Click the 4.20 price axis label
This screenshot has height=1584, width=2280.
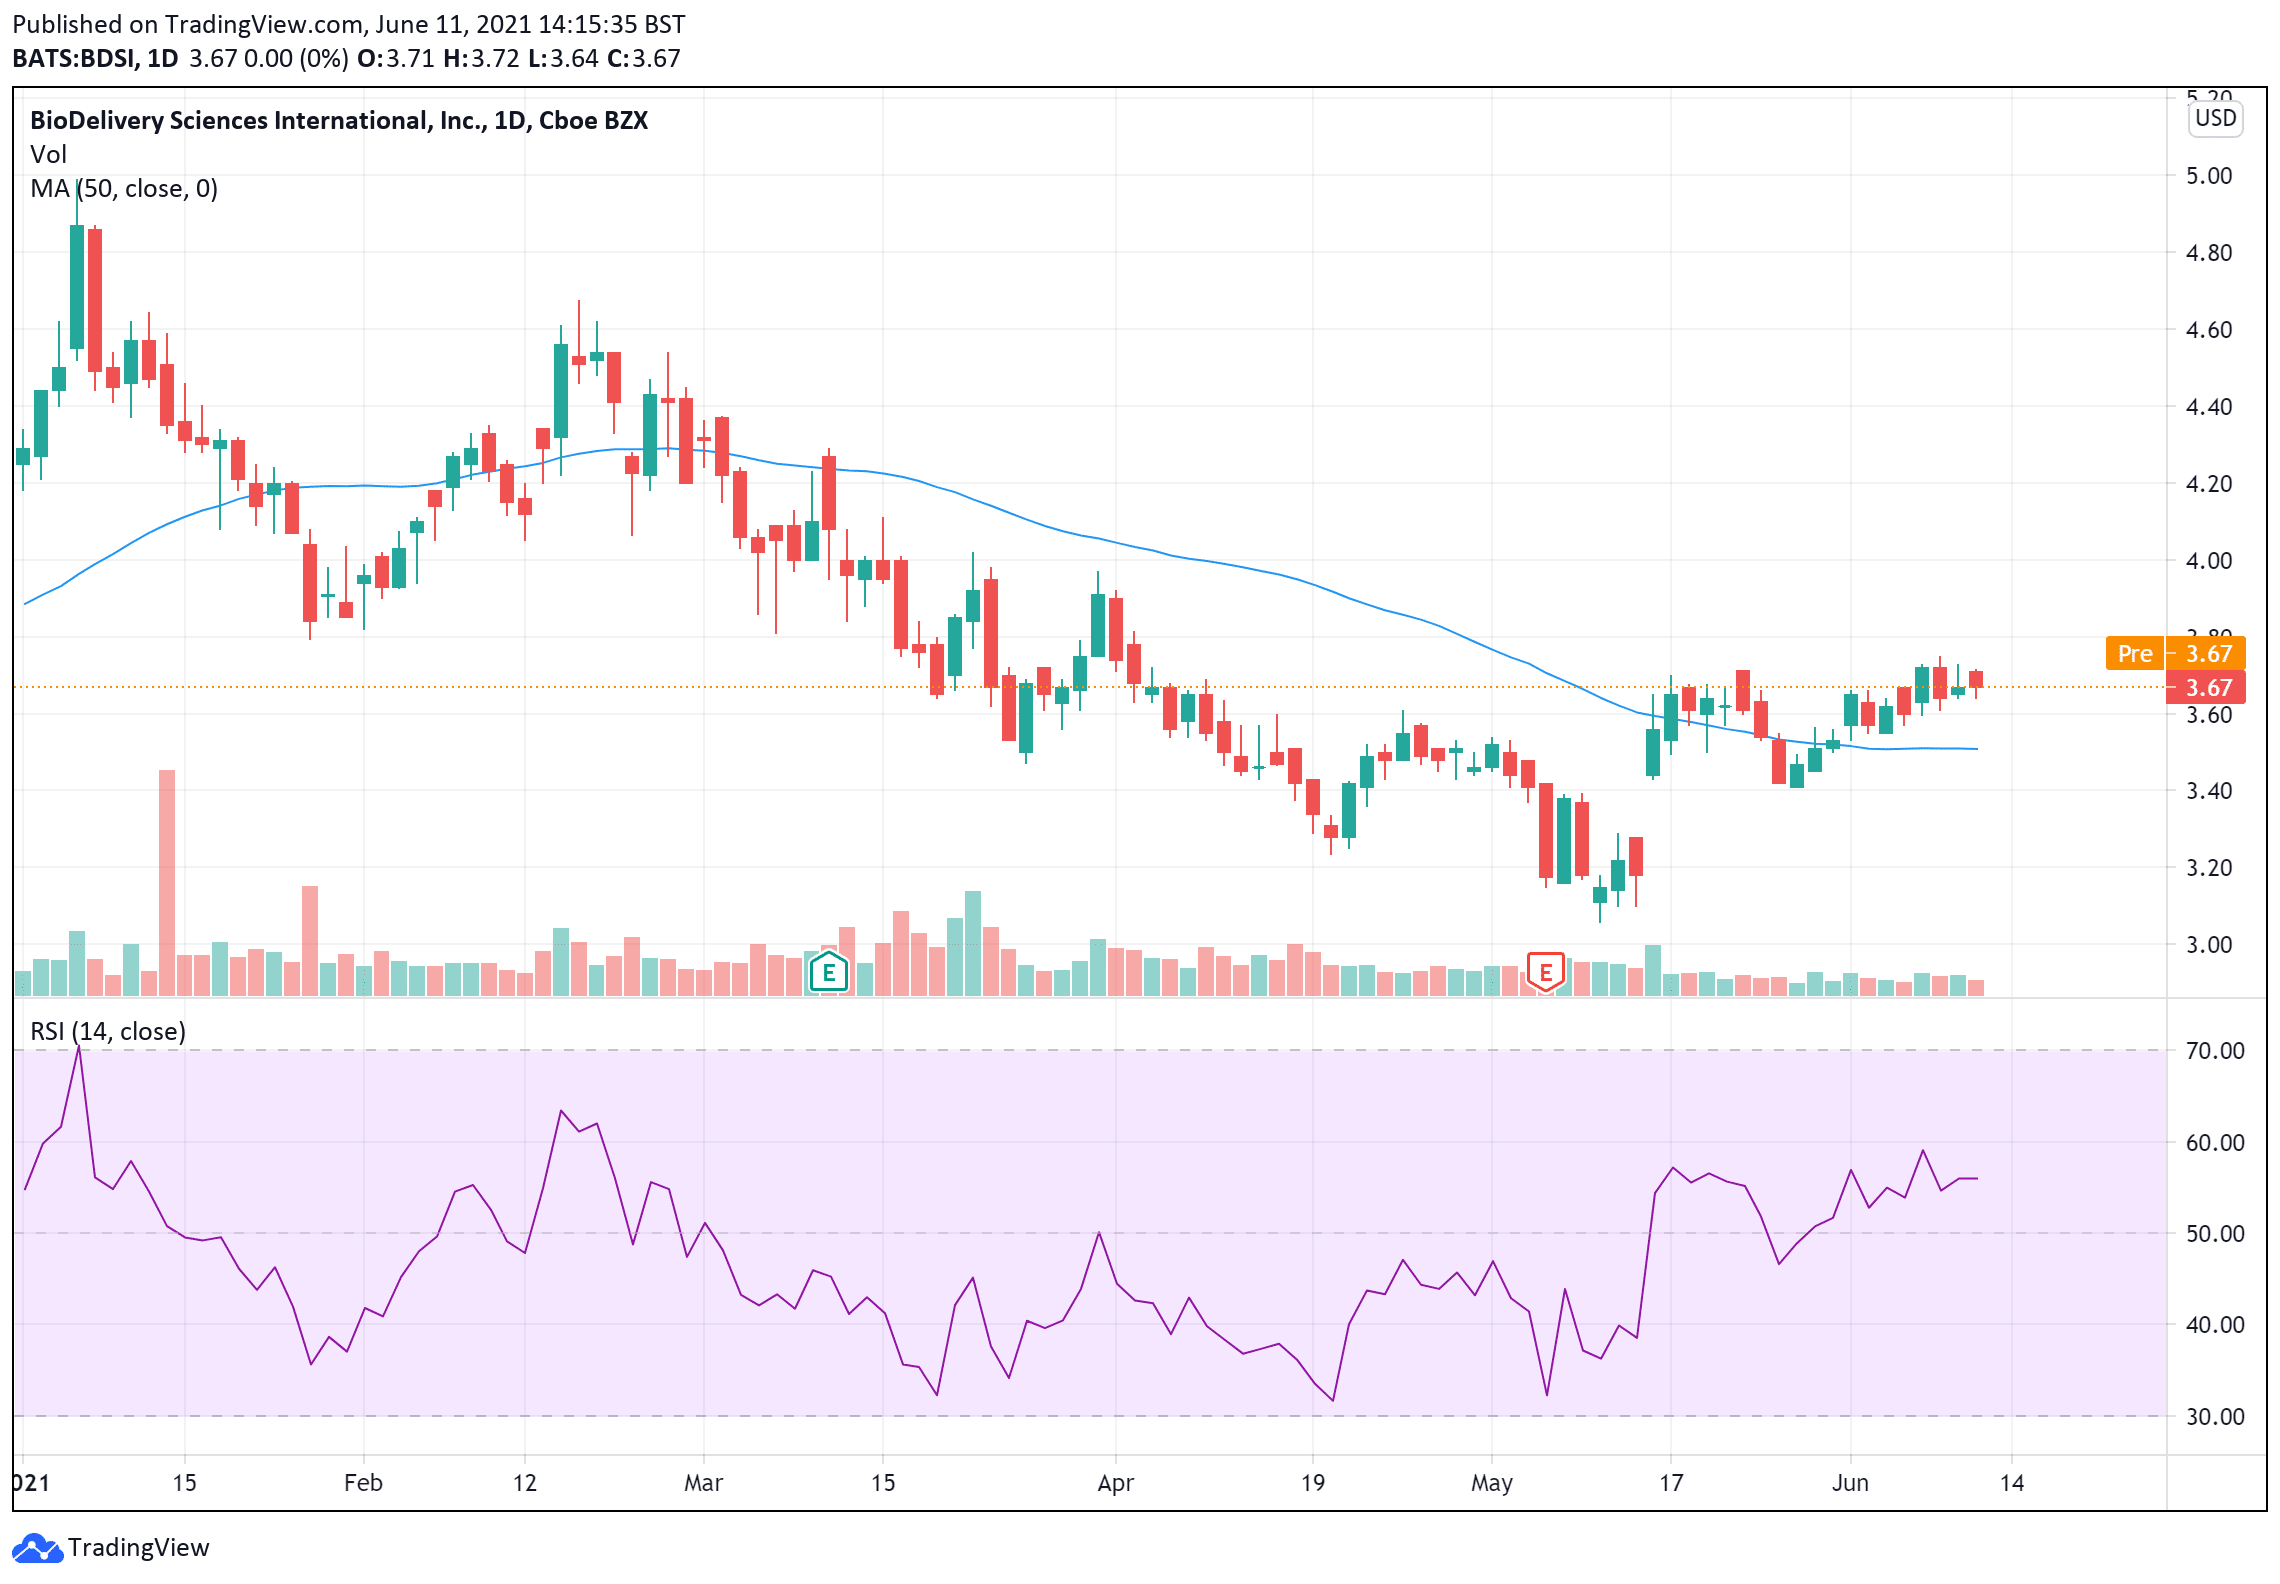pyautogui.click(x=2208, y=484)
